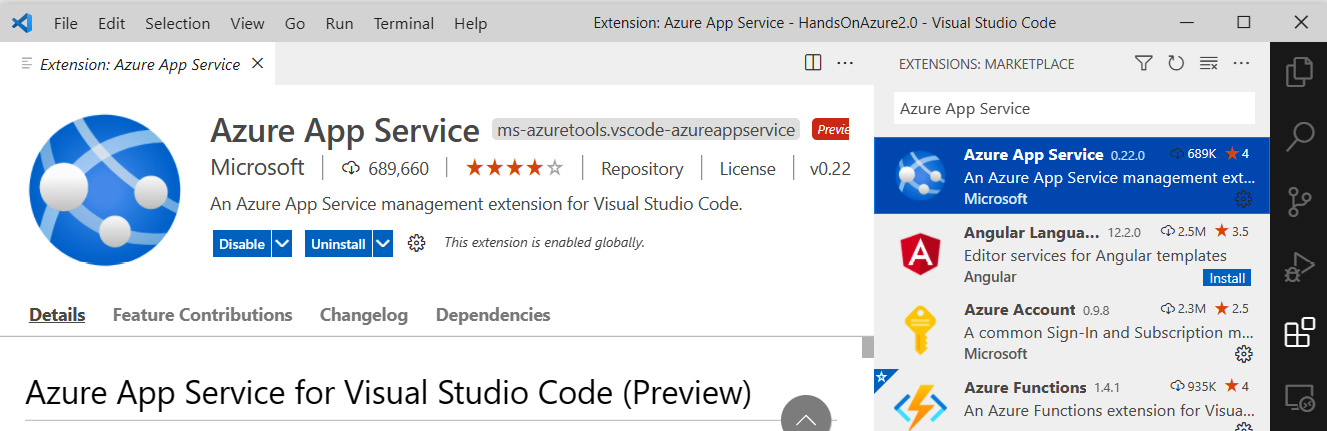Open the View menu
Screen dimensions: 1327x431
[248, 23]
